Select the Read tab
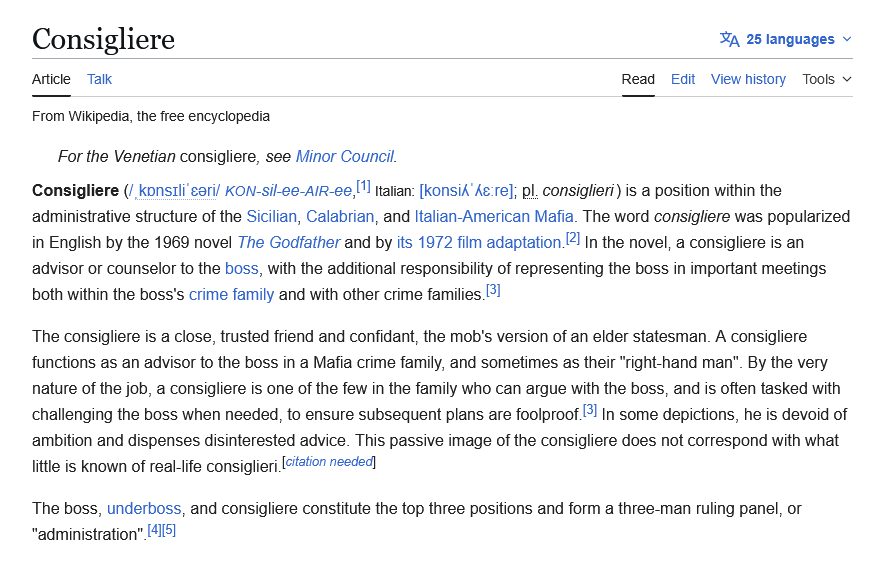The width and height of the screenshot is (892, 572). pyautogui.click(x=638, y=79)
